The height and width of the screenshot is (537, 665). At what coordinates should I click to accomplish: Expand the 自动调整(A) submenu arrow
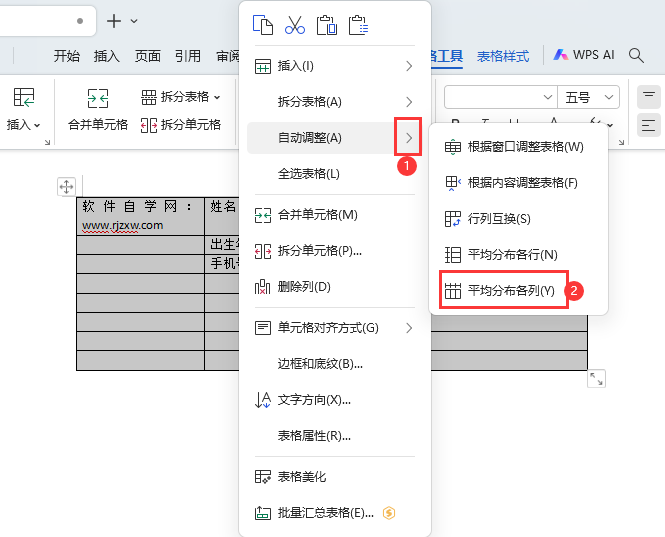tap(409, 138)
